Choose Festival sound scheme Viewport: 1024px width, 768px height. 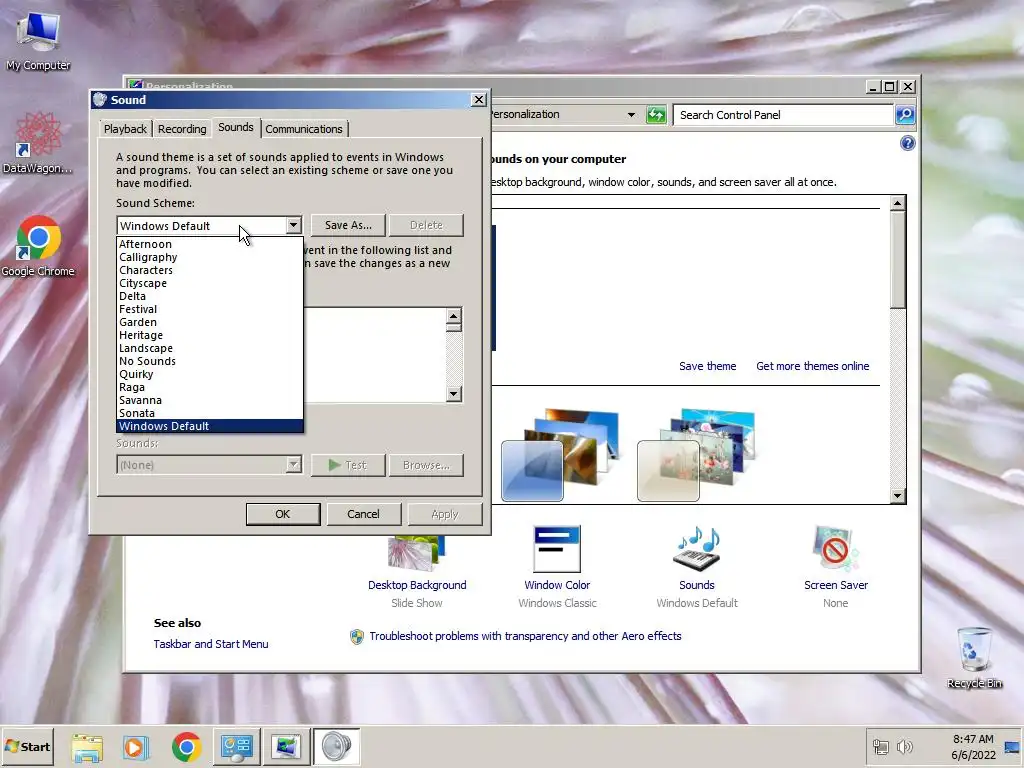pos(210,310)
